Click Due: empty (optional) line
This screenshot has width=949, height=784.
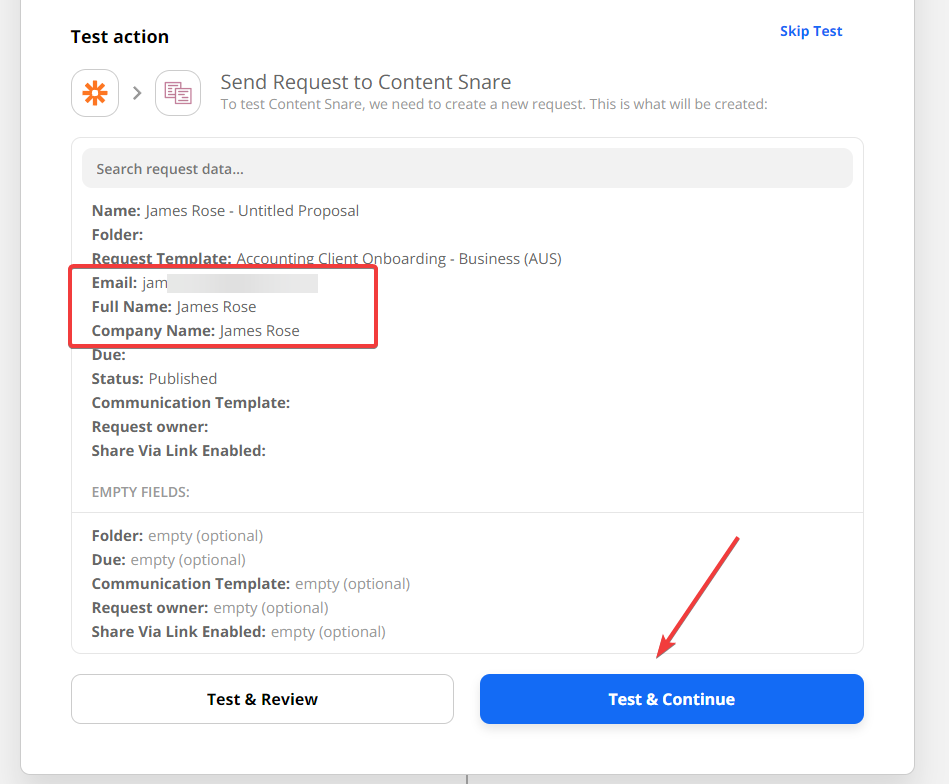(x=169, y=560)
